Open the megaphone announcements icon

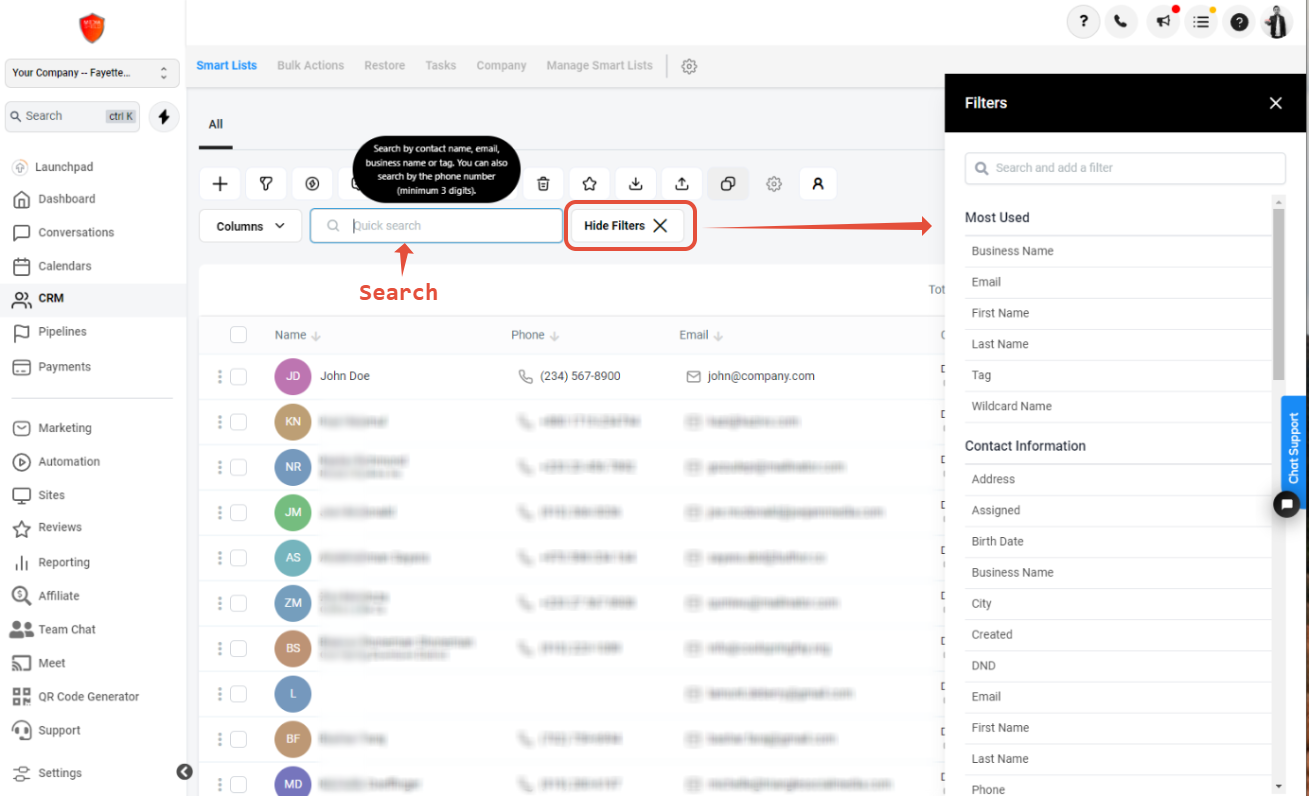pos(1163,21)
